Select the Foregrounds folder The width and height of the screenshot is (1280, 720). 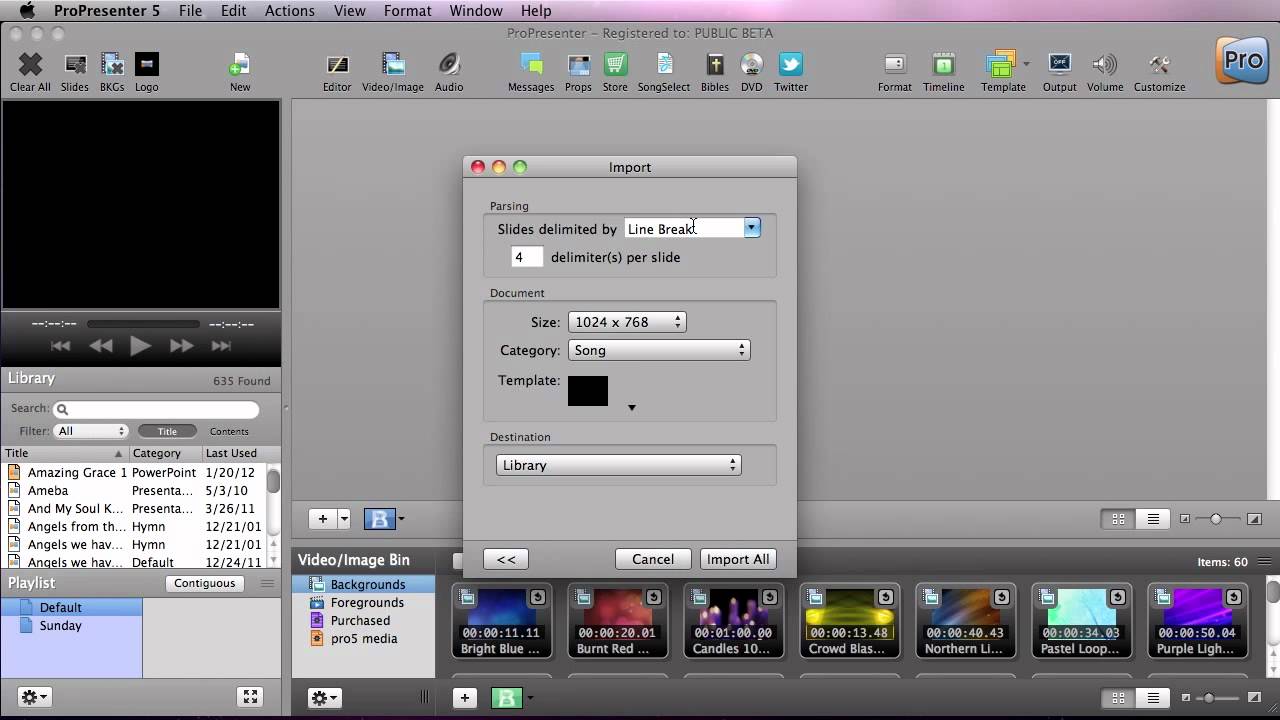pyautogui.click(x=367, y=602)
